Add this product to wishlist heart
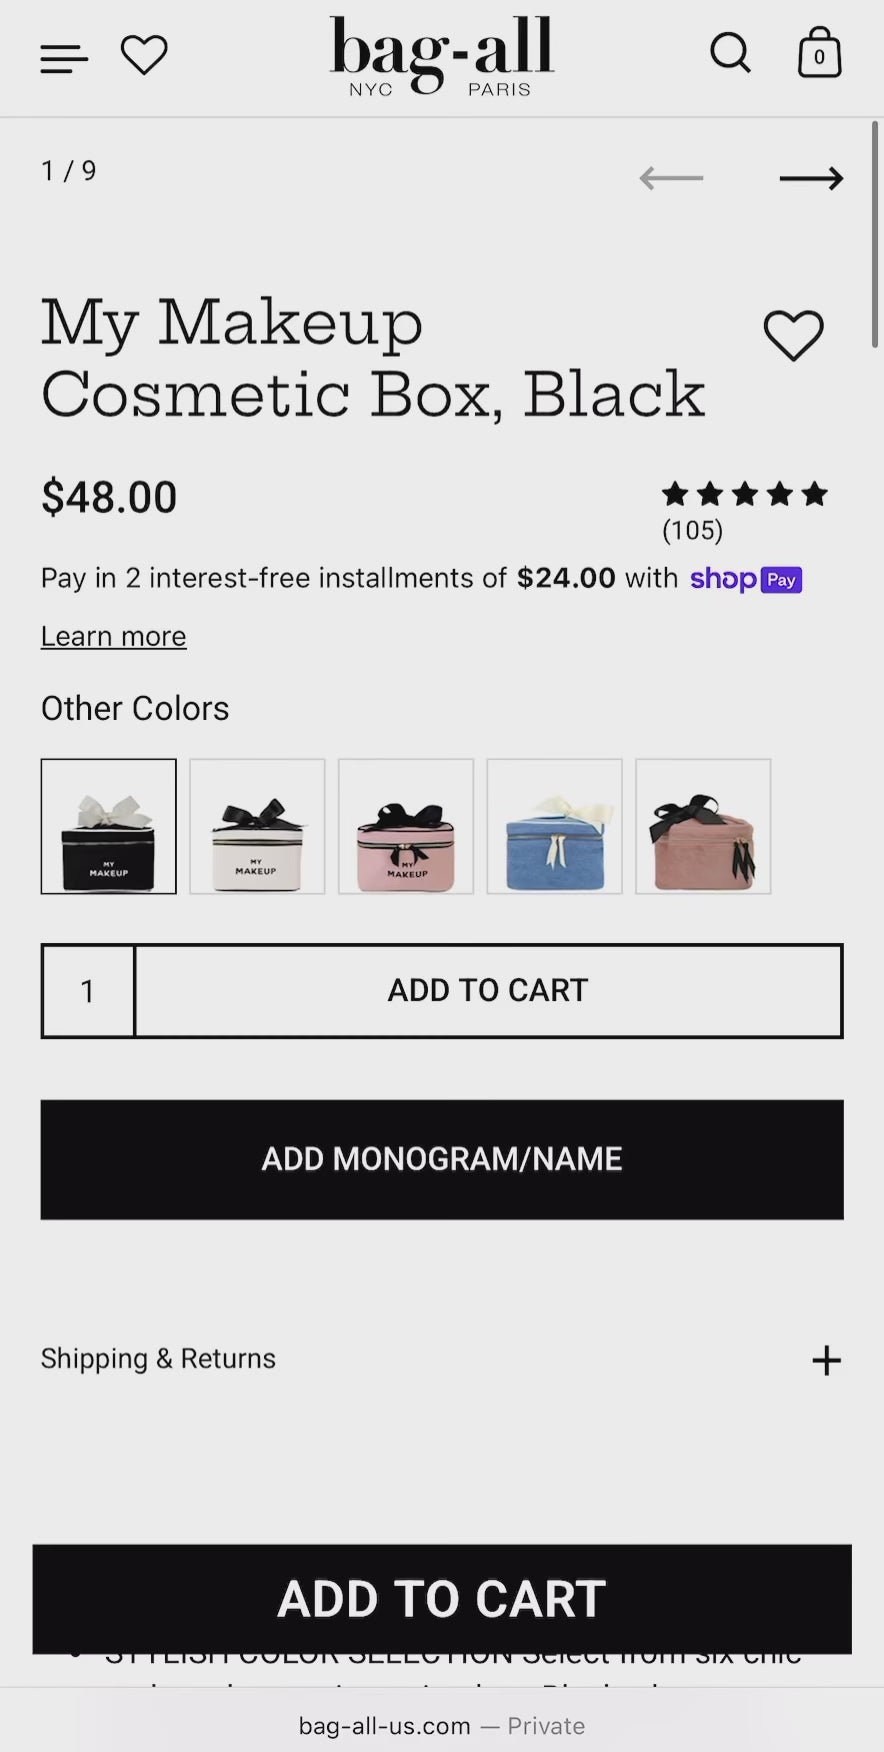884x1752 pixels. [793, 335]
